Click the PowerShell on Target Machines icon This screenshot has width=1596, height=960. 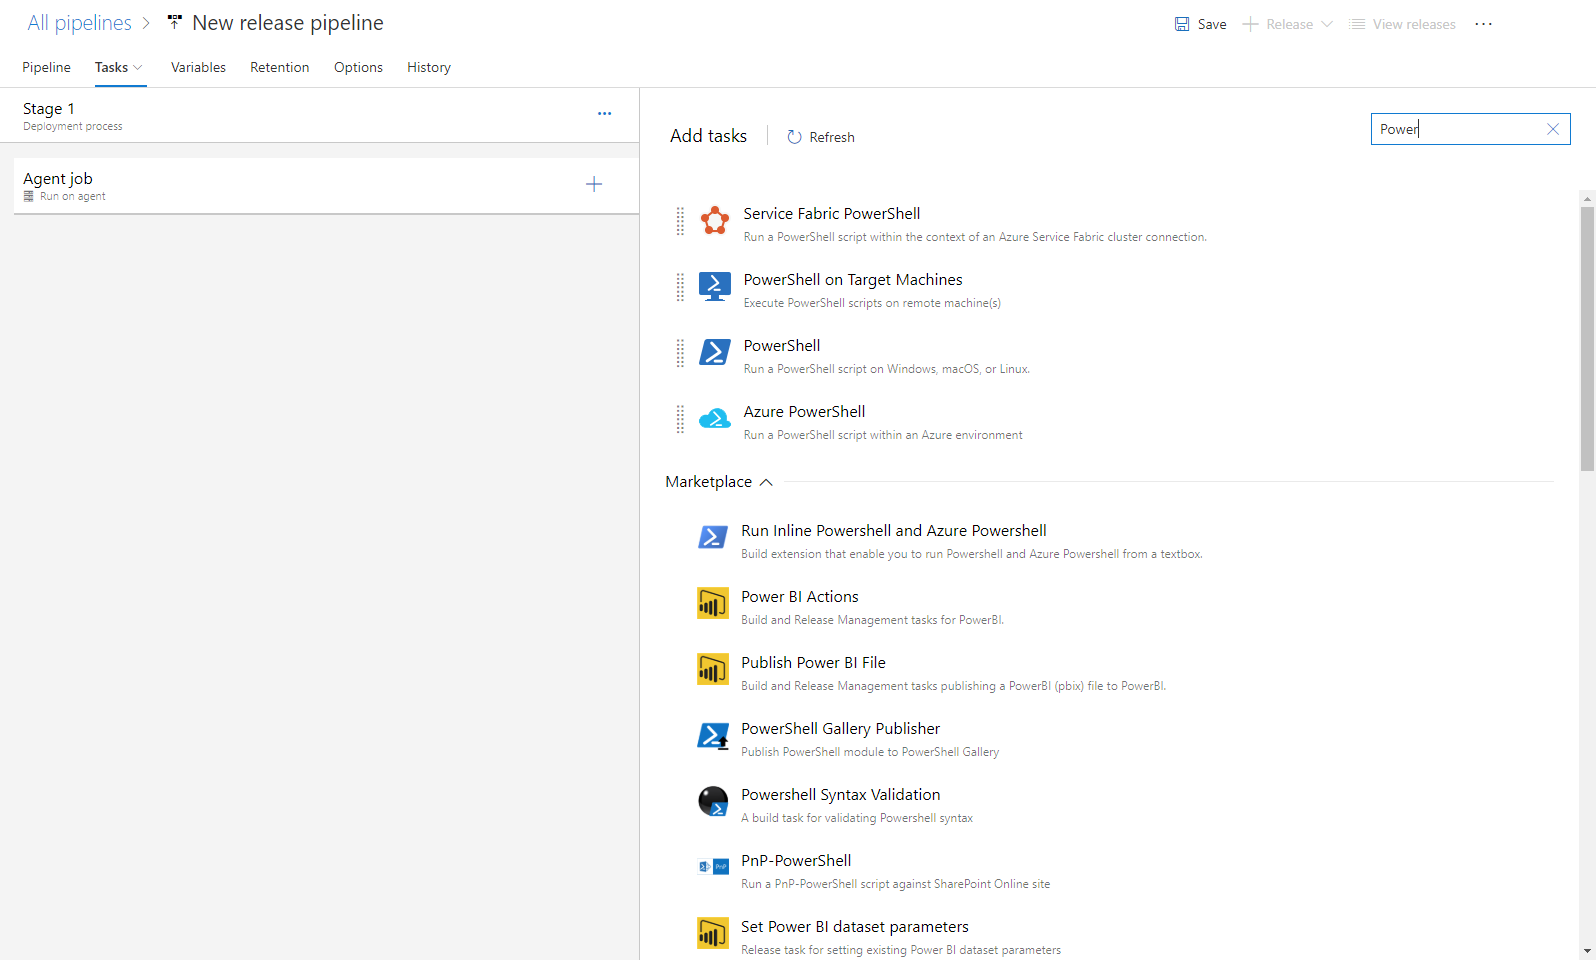(x=714, y=286)
